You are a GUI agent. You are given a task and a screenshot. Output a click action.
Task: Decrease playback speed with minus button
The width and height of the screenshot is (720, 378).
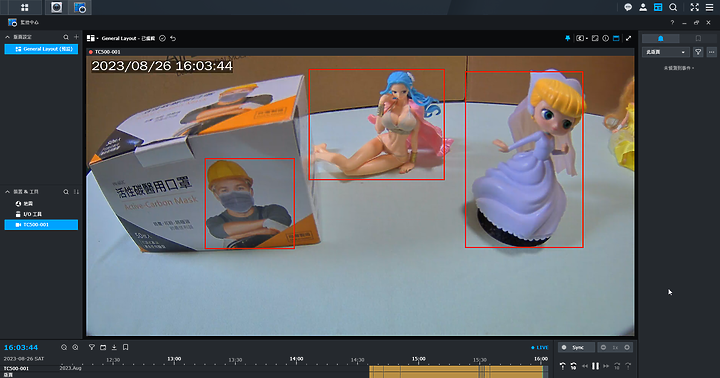pyautogui.click(x=603, y=348)
